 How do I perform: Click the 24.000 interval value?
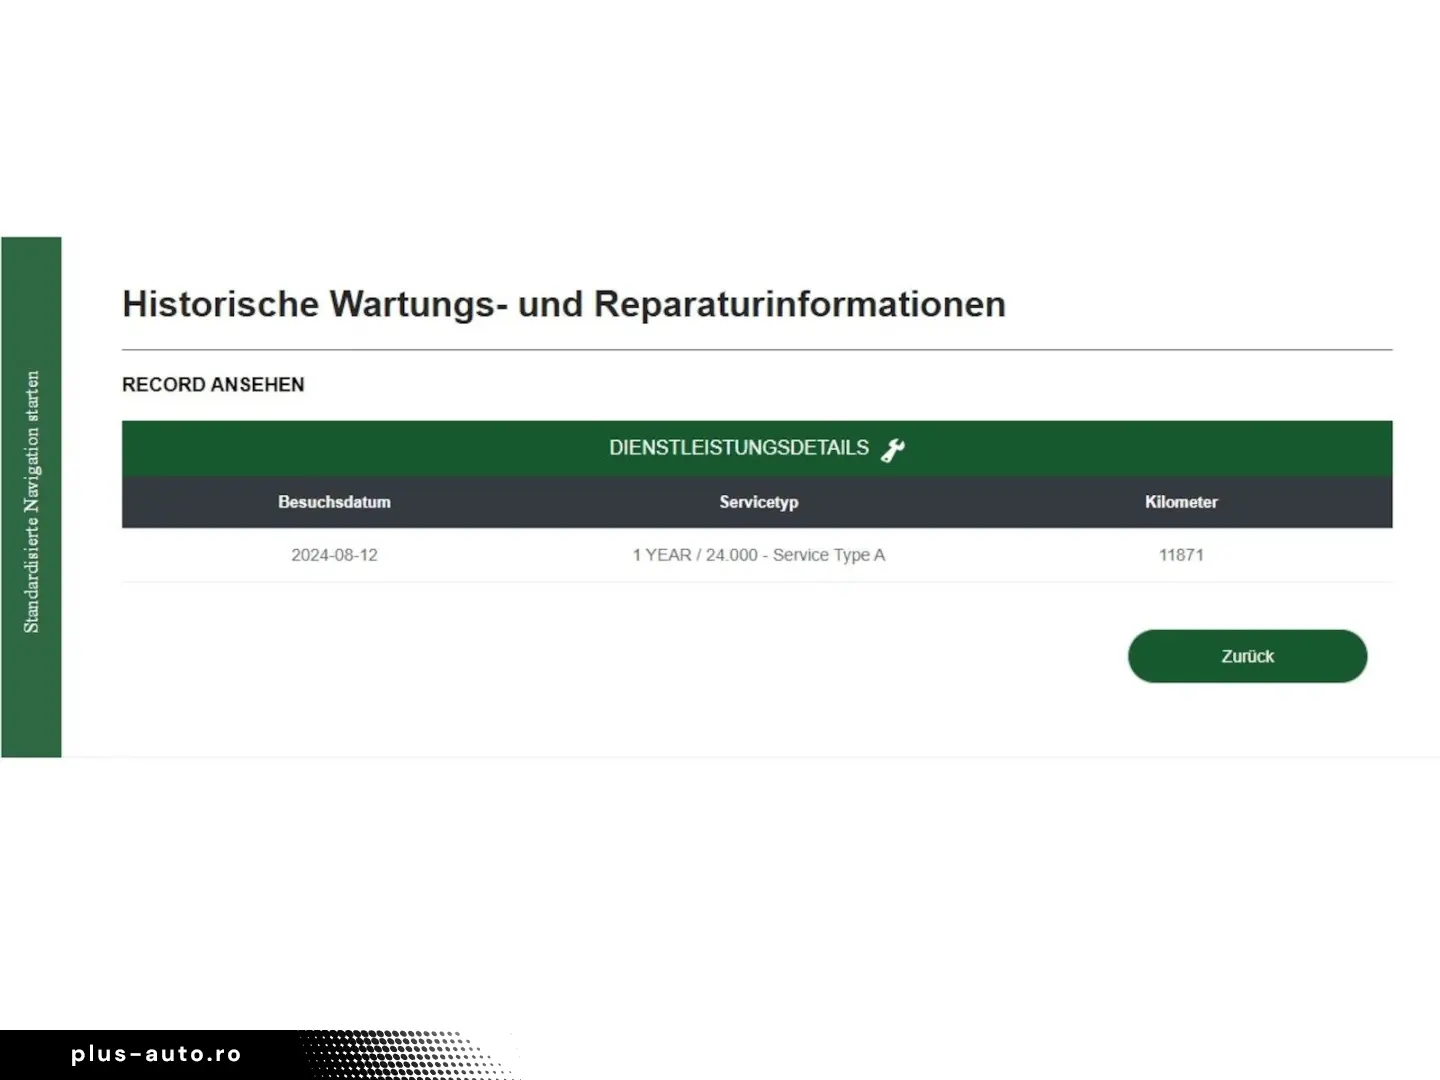tap(731, 555)
